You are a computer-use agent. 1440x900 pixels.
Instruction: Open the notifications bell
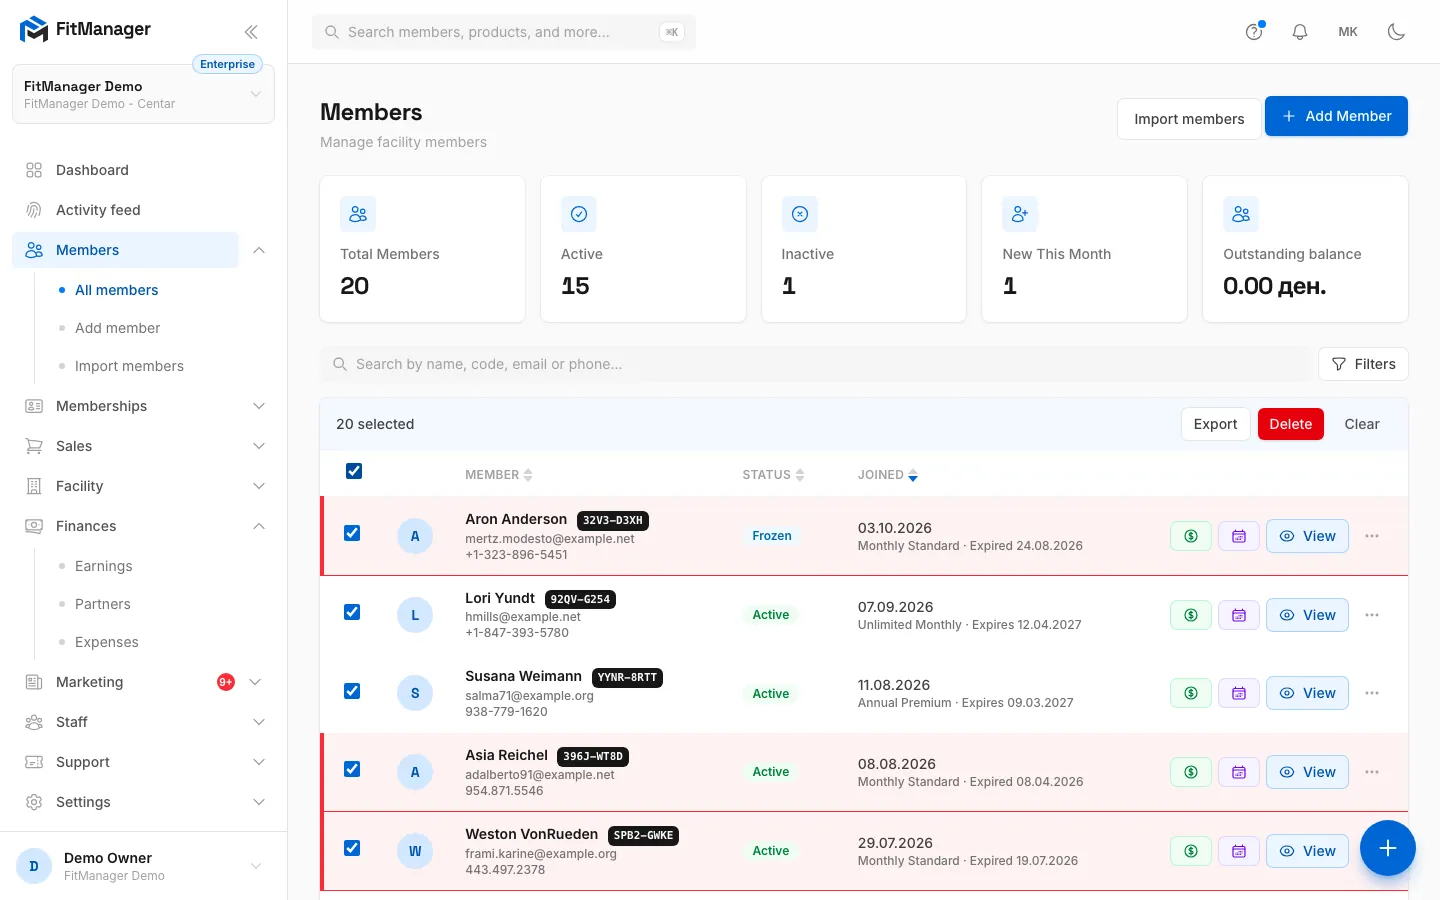click(x=1300, y=32)
